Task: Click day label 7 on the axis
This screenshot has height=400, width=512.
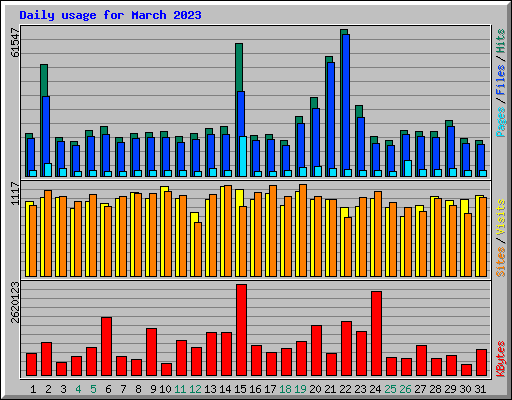Action: pyautogui.click(x=123, y=389)
